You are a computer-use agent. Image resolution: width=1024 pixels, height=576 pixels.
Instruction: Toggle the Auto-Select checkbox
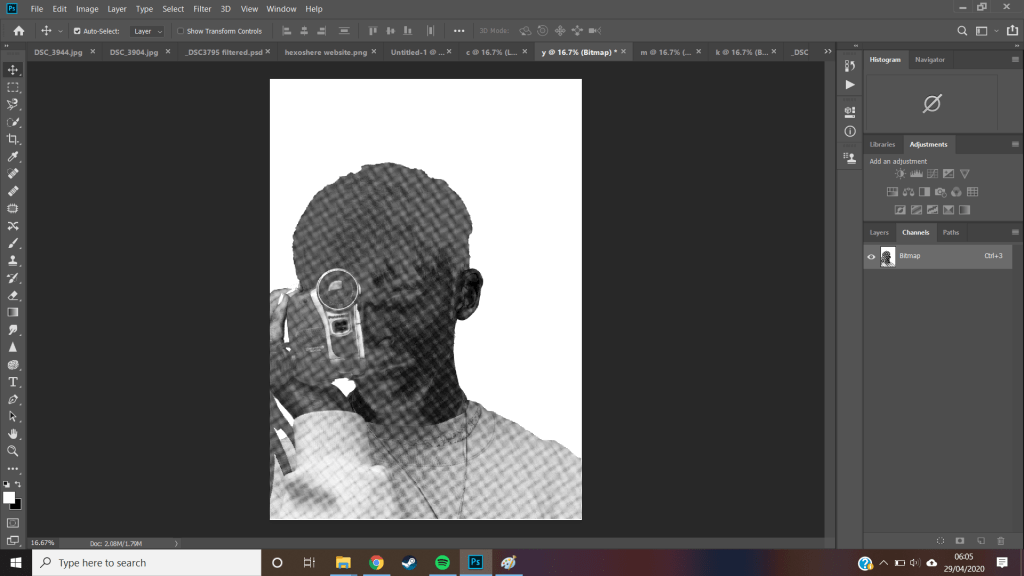click(77, 31)
